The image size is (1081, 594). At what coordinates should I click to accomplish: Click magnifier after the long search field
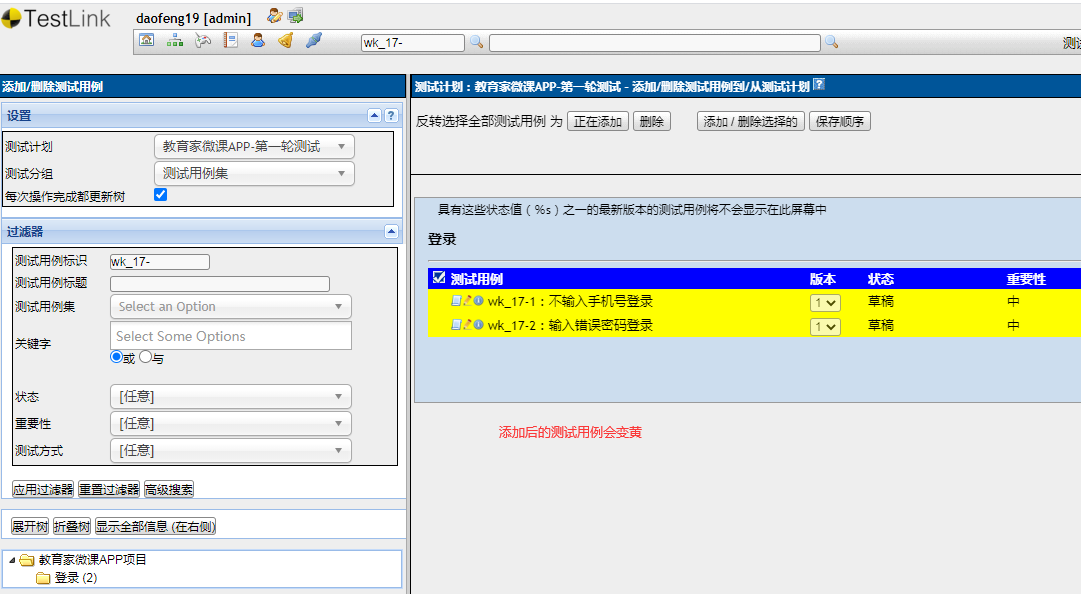click(x=832, y=42)
